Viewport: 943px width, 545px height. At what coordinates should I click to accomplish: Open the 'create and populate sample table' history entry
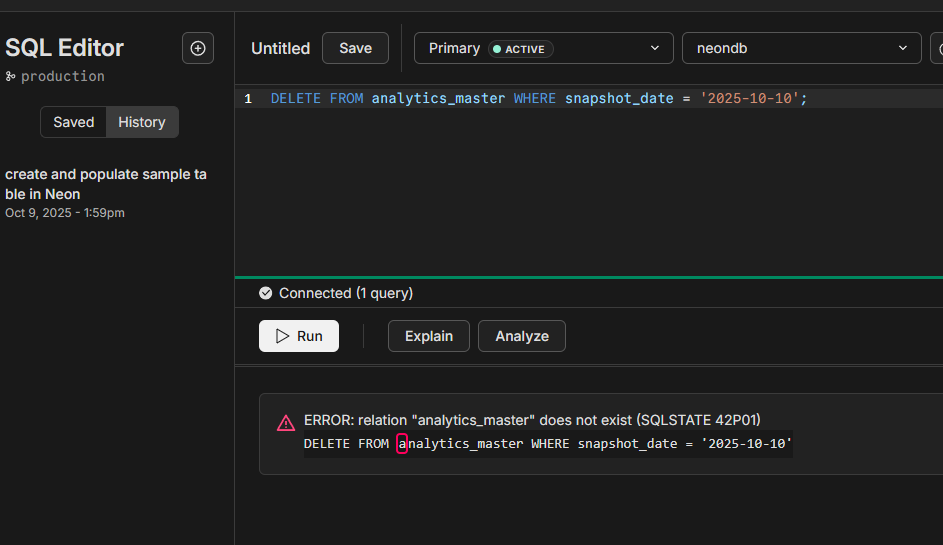105,184
